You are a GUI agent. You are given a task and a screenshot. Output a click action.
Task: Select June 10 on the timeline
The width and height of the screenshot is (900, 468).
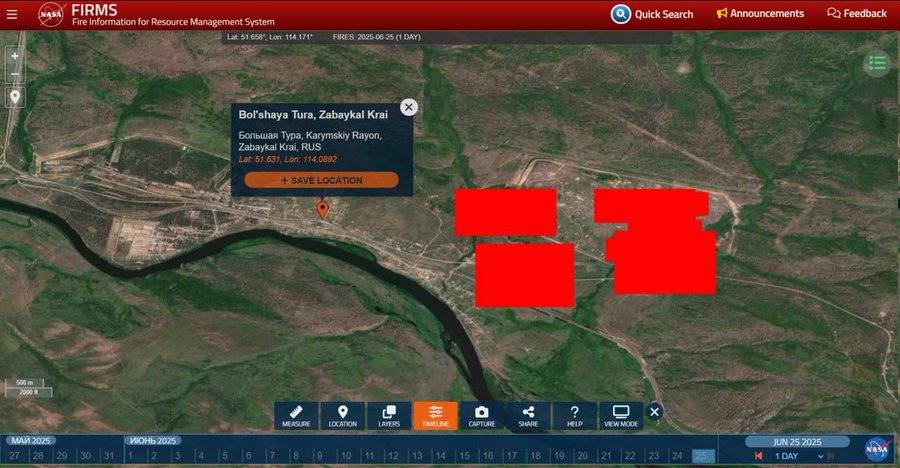[346, 456]
